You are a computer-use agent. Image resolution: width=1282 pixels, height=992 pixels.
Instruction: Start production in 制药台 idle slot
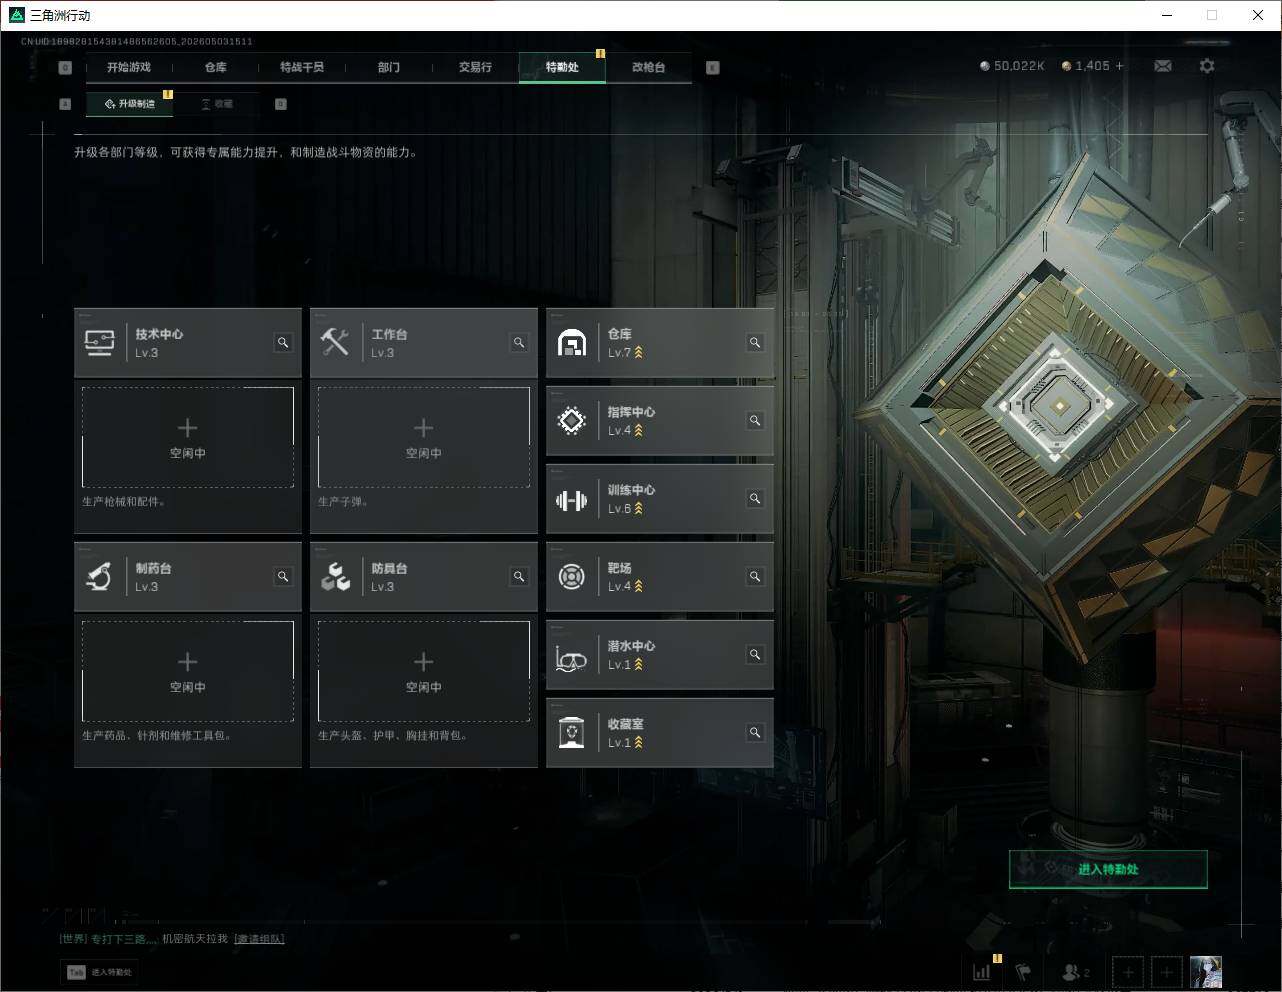(x=188, y=671)
